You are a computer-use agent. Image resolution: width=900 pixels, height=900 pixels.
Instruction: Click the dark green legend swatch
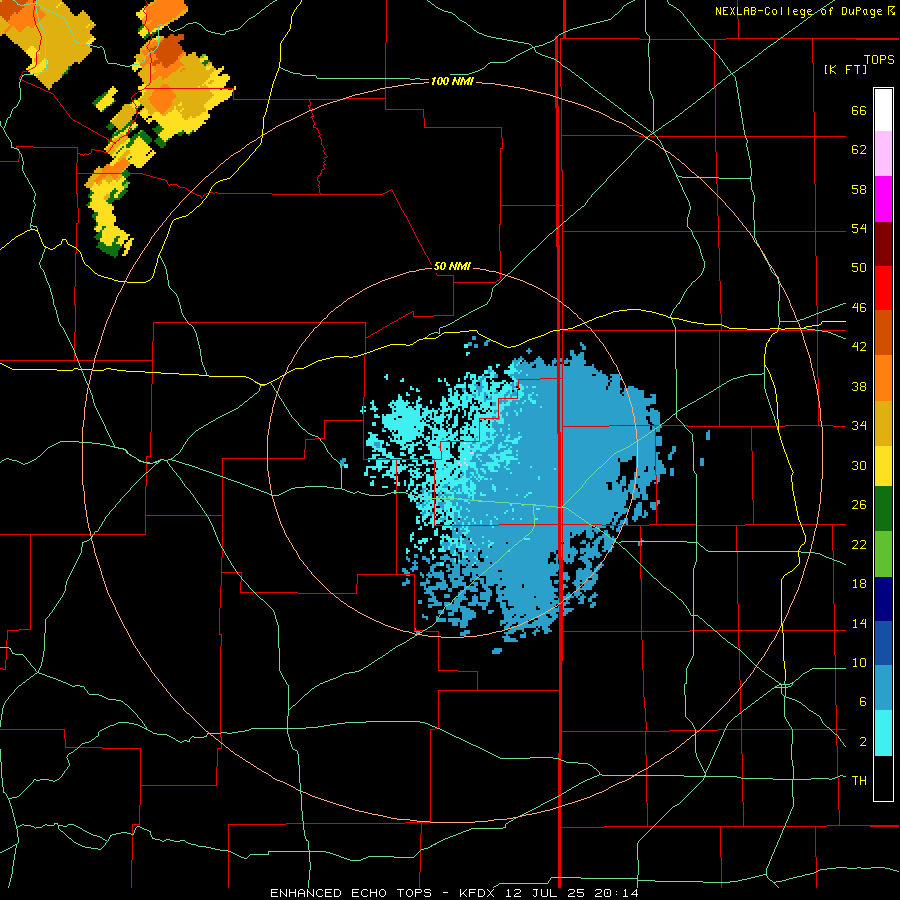[x=883, y=509]
